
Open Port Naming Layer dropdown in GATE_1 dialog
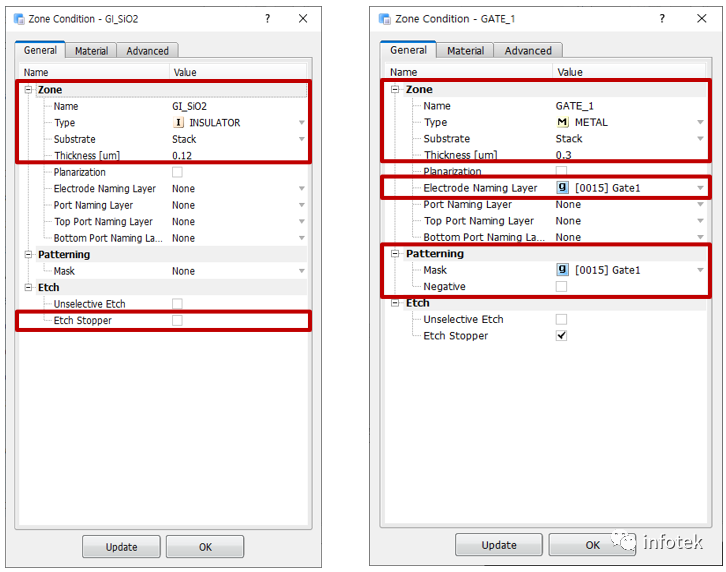click(700, 204)
